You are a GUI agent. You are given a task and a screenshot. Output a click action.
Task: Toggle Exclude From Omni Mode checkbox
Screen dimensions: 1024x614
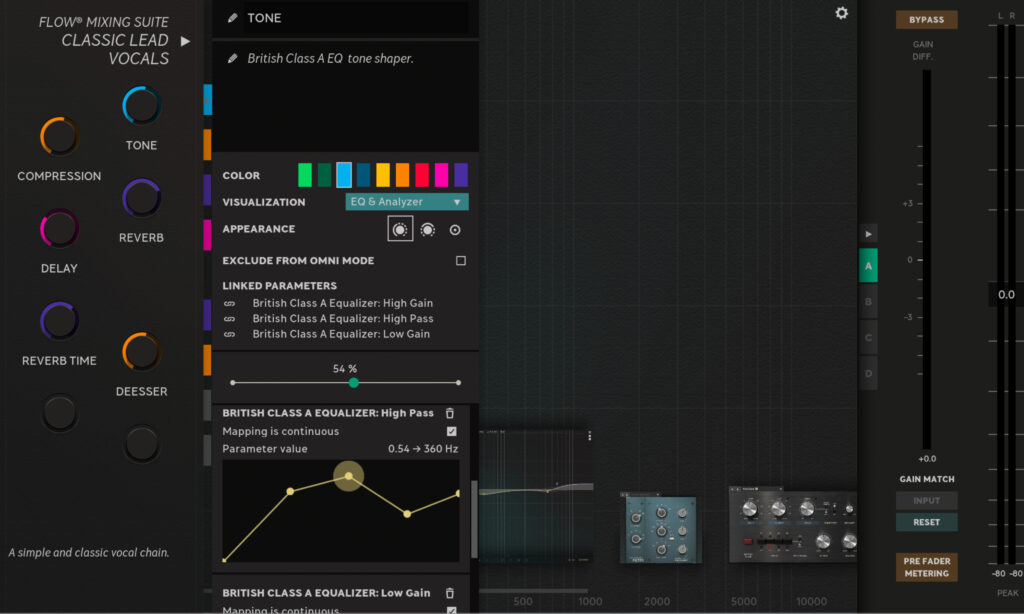(x=461, y=261)
